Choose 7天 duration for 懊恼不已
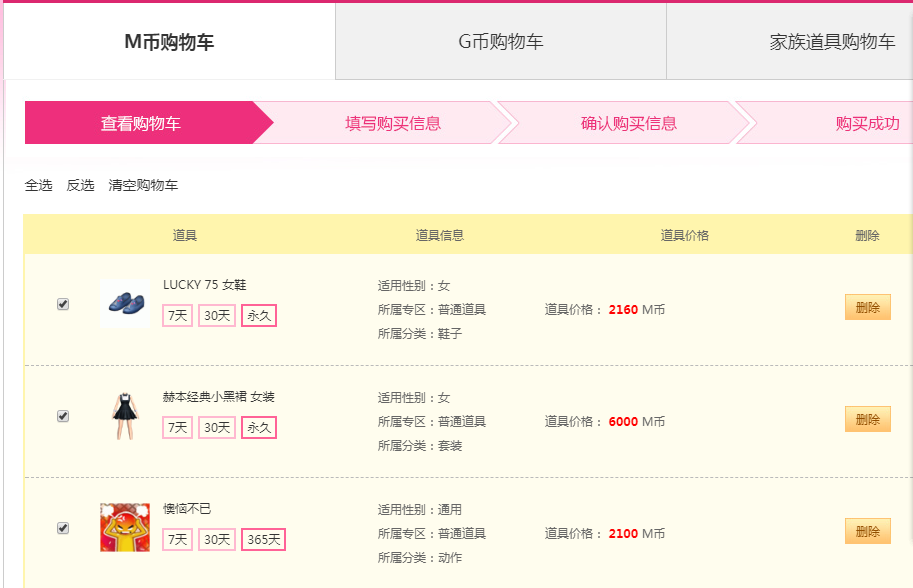This screenshot has height=588, width=913. pos(178,539)
